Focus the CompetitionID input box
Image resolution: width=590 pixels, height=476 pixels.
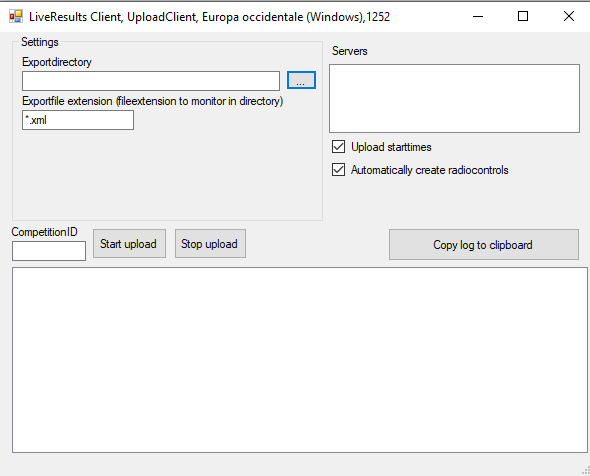click(x=49, y=251)
